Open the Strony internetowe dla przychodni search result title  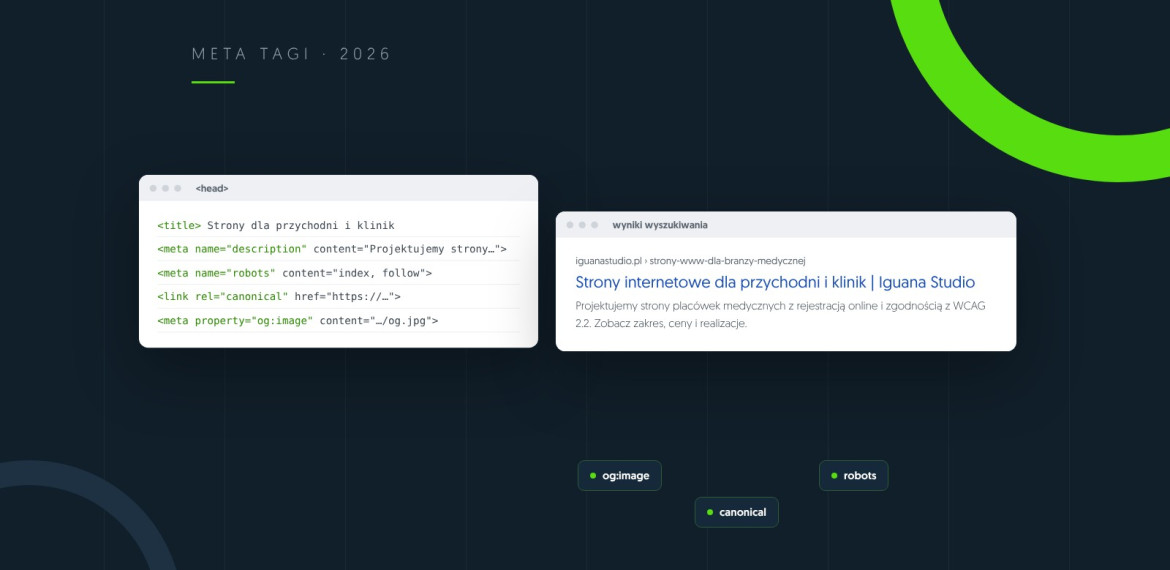(x=775, y=283)
